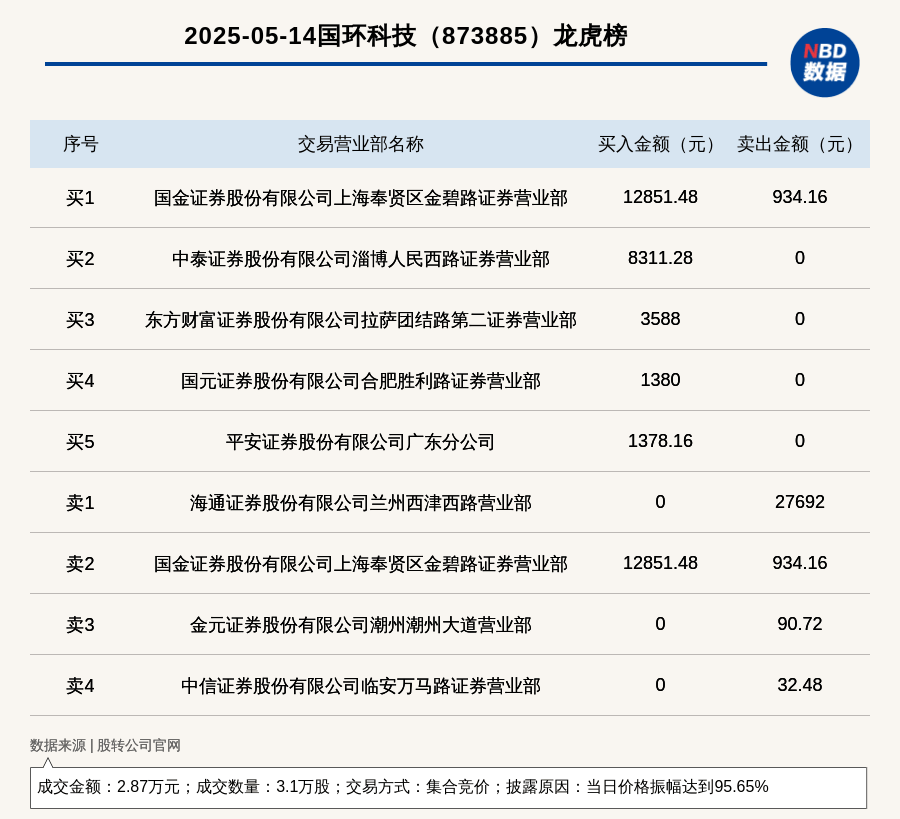Expand the 交易营业部名称 column header
The width and height of the screenshot is (900, 819).
click(360, 144)
